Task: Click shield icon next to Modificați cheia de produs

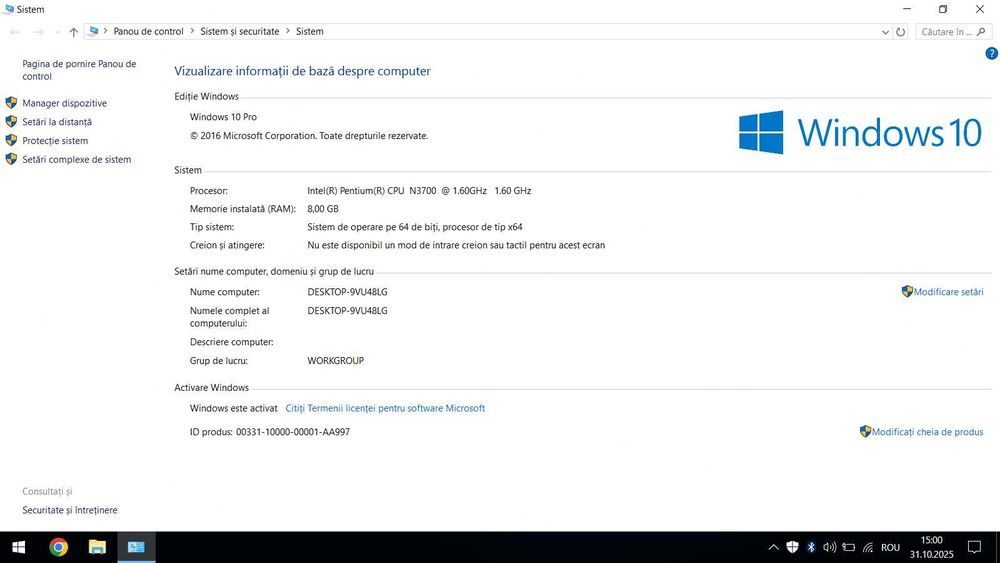Action: (865, 432)
